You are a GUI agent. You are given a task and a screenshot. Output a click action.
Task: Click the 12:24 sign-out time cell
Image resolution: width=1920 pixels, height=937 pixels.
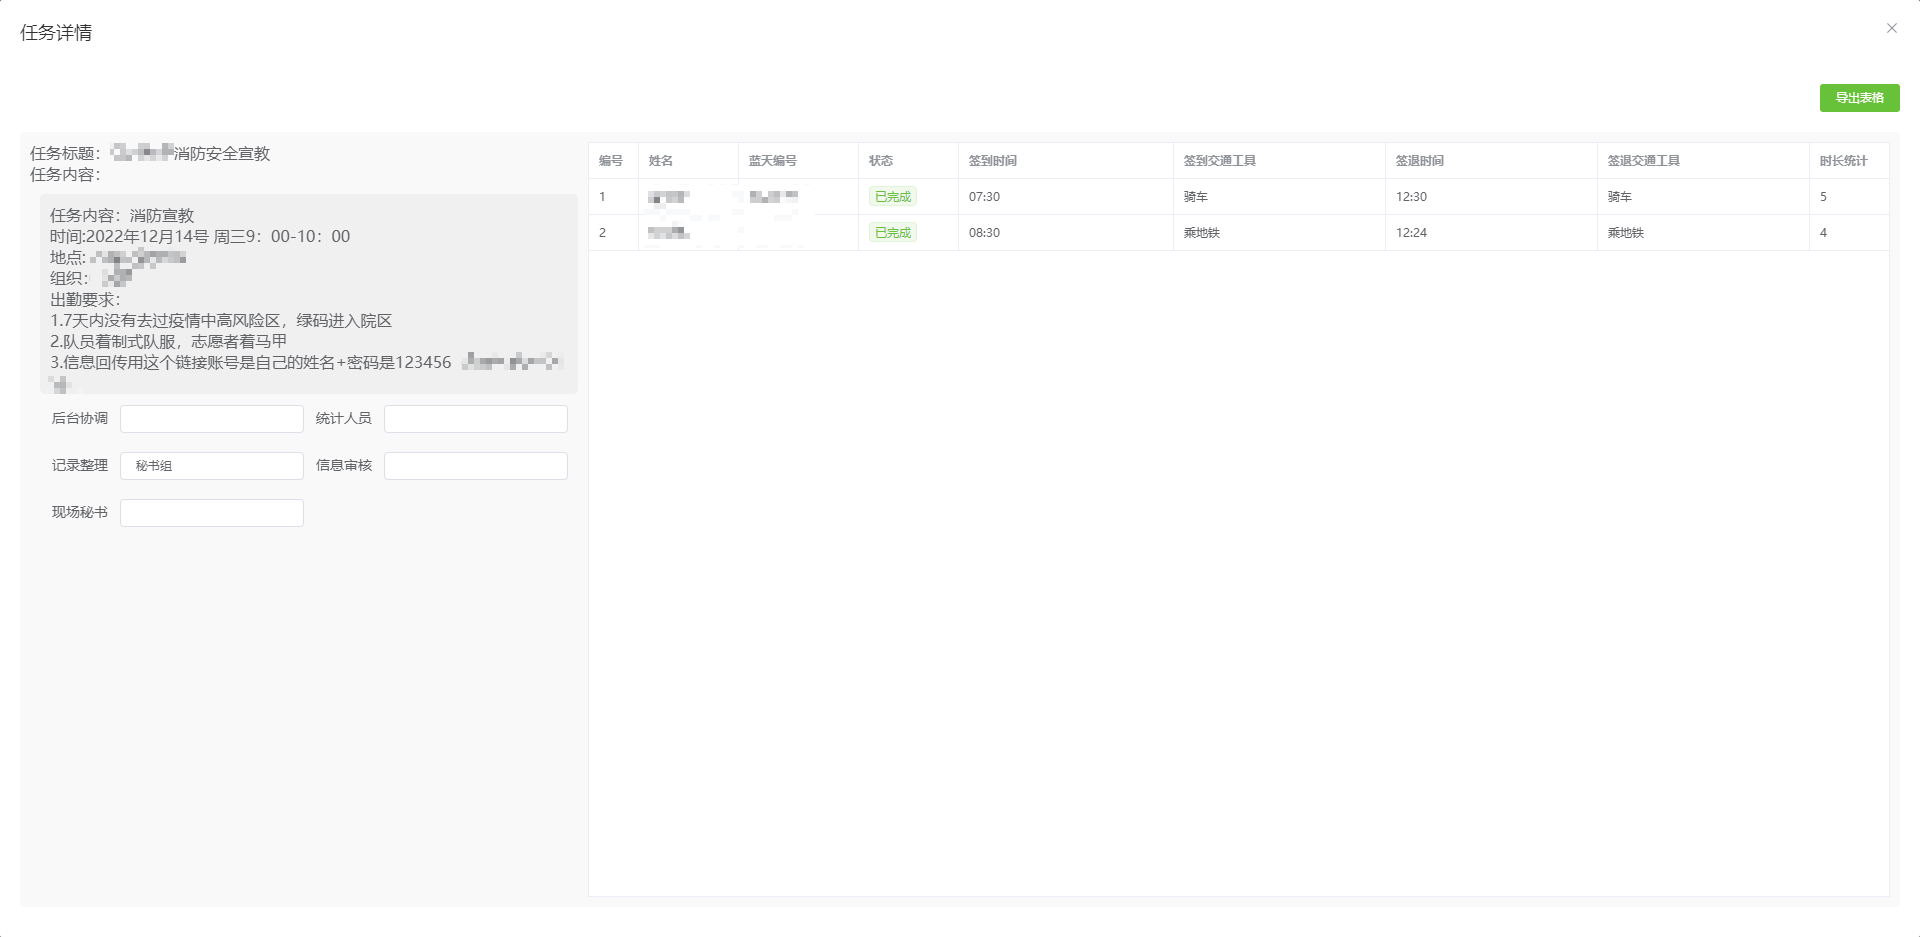1412,233
